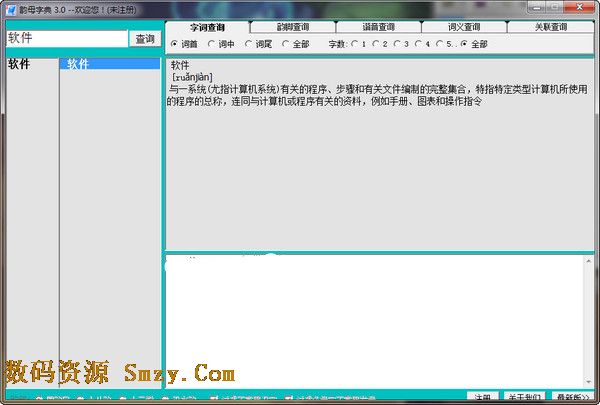Screen dimensions: 600x405
Task: Click the pinyin [ruǎnjiàn] in the definition
Action: pos(192,77)
